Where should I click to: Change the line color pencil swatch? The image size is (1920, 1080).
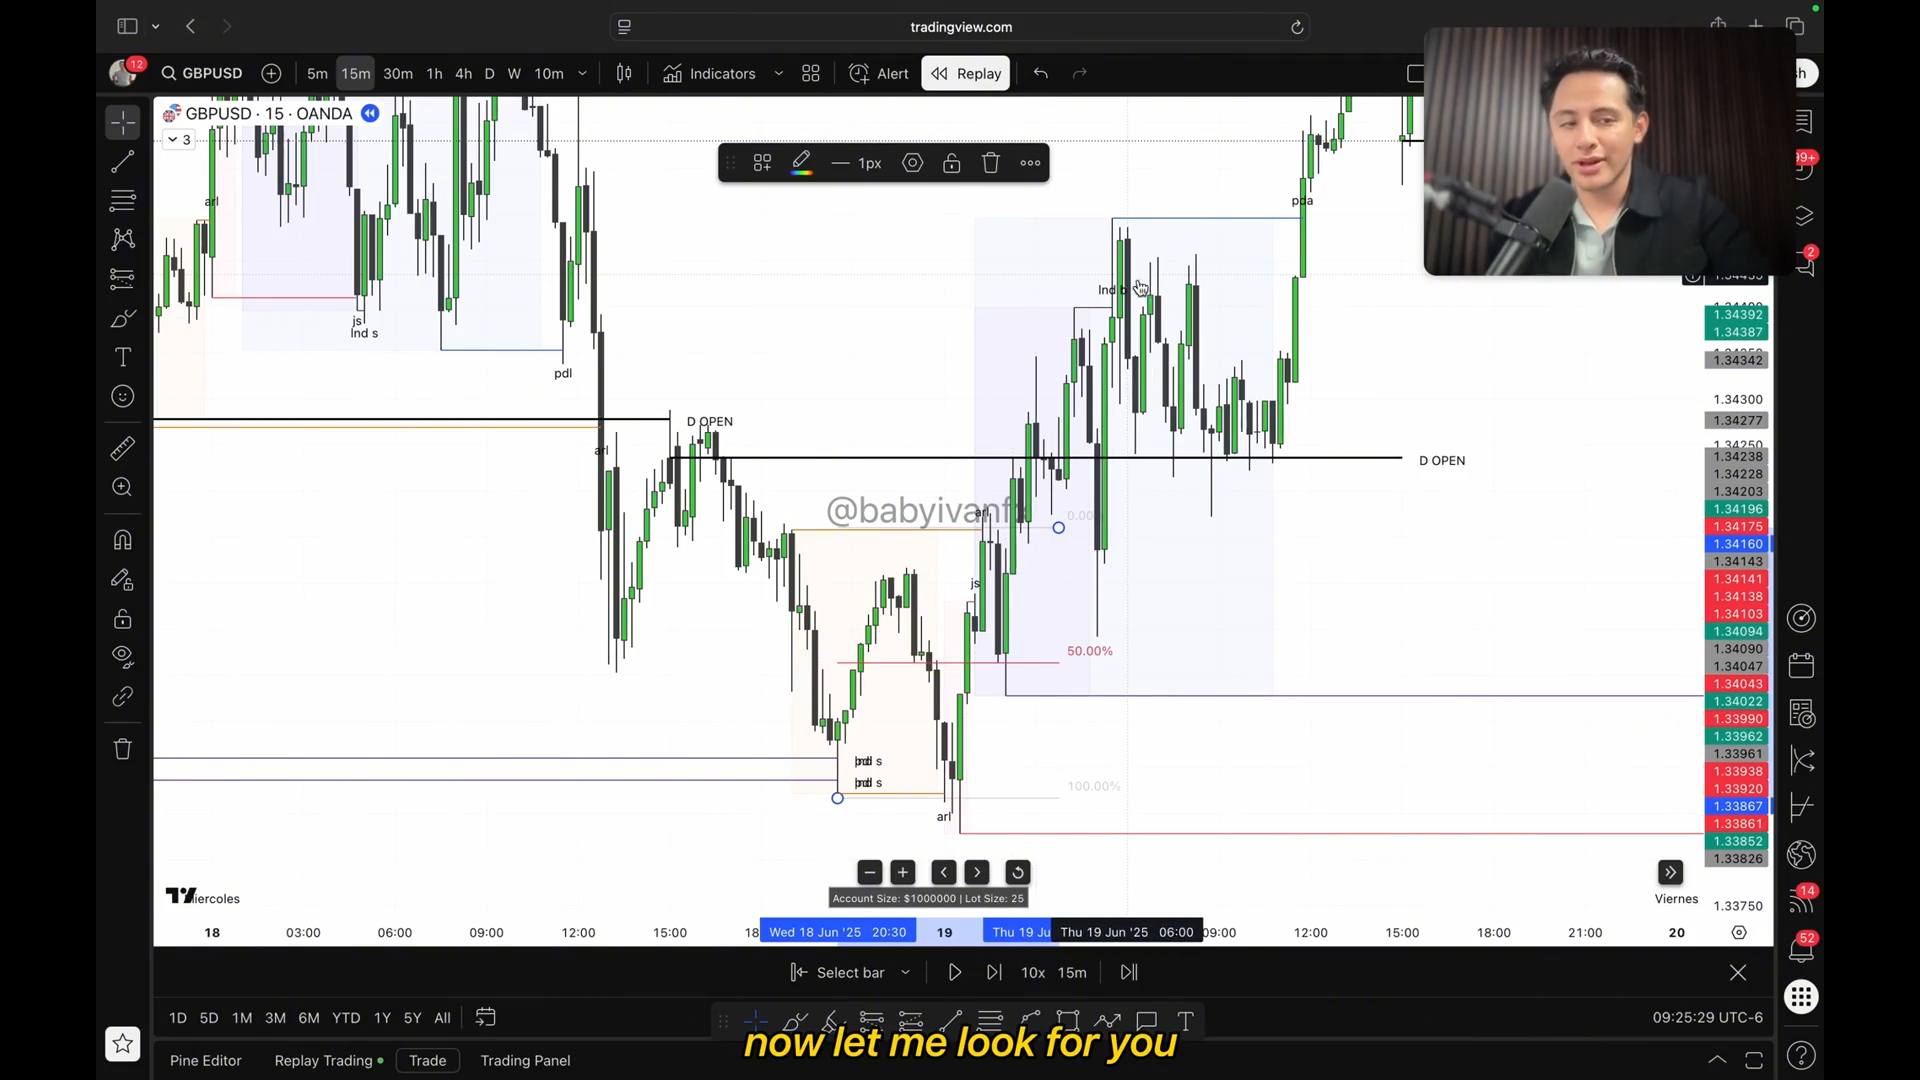tap(801, 163)
